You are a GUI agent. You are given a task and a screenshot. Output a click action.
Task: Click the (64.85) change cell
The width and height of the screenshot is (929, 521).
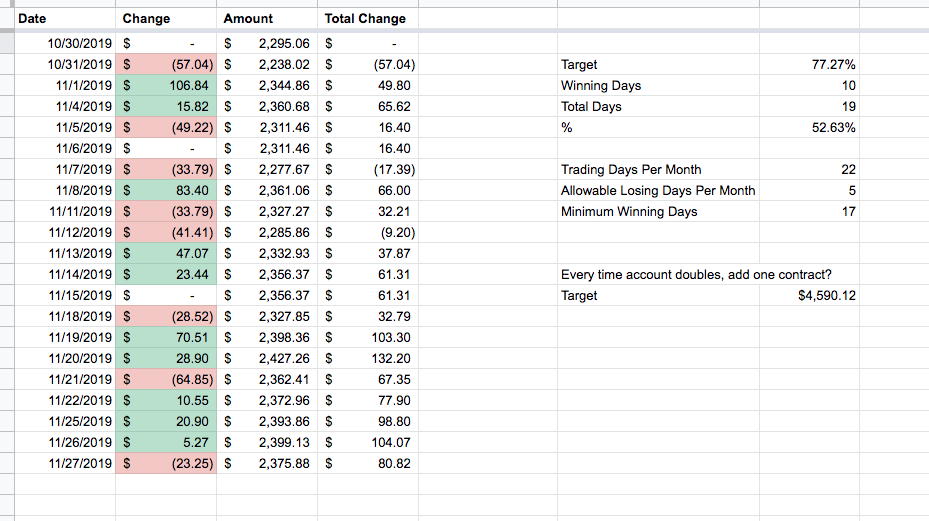click(x=166, y=379)
